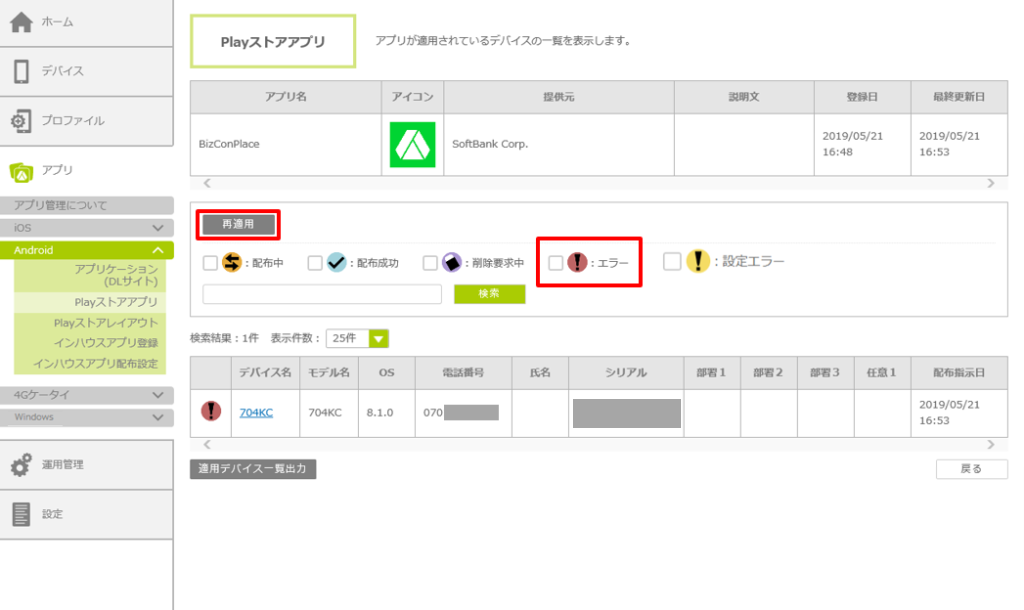Viewport: 1024px width, 610px height.
Task: Enable the 配布中 filter checkbox
Action: (x=210, y=263)
